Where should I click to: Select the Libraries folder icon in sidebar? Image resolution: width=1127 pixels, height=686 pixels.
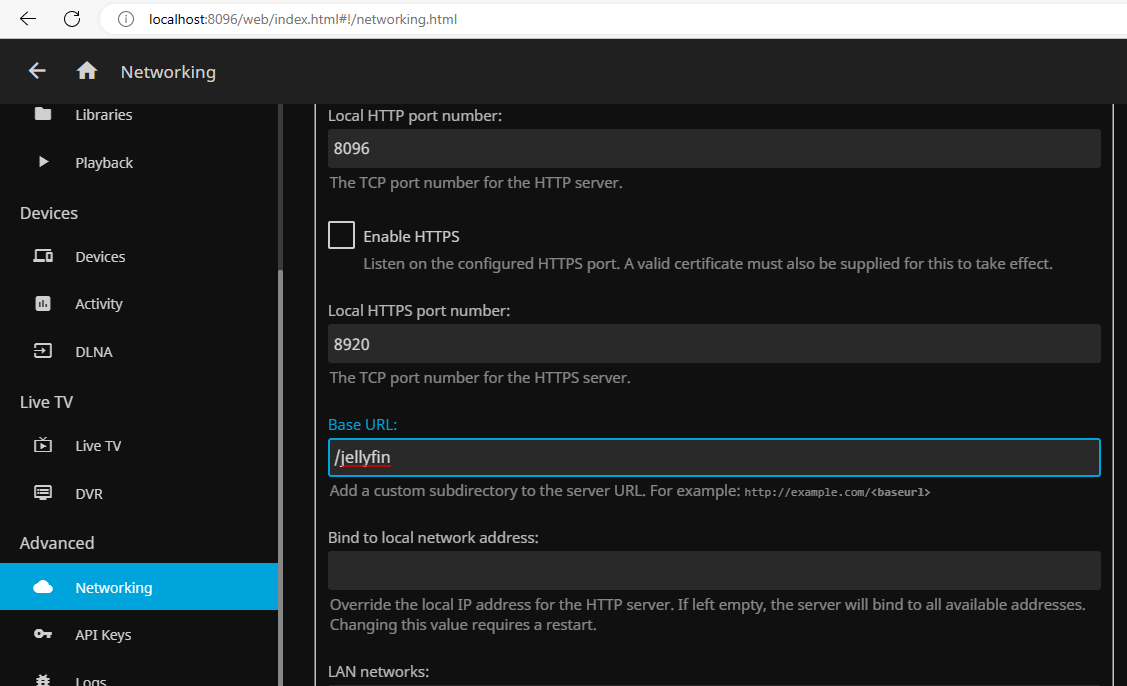coord(43,114)
